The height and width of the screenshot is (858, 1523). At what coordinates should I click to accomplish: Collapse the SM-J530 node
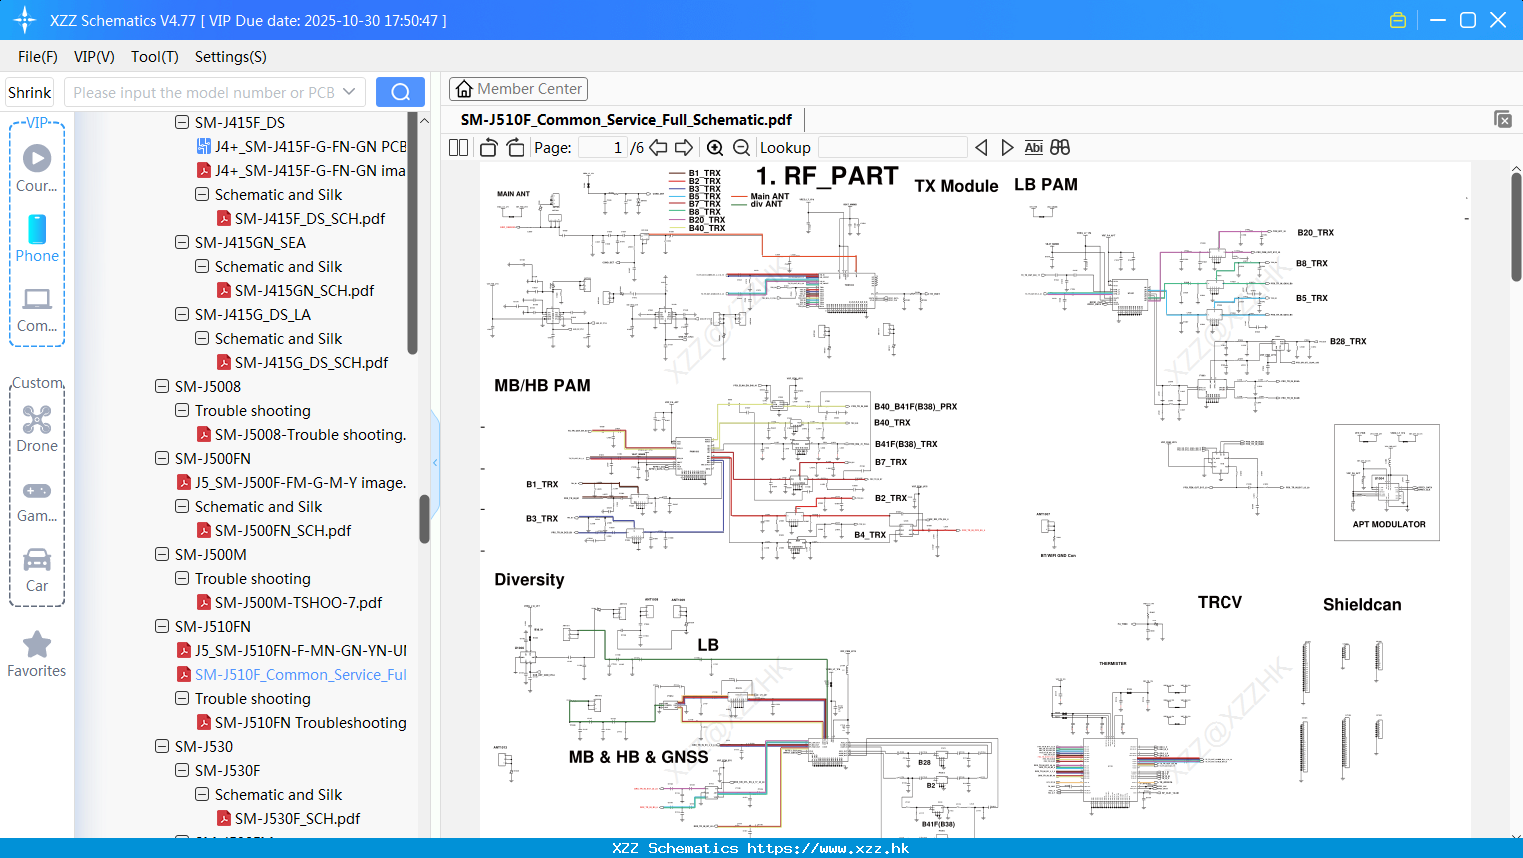tap(162, 746)
